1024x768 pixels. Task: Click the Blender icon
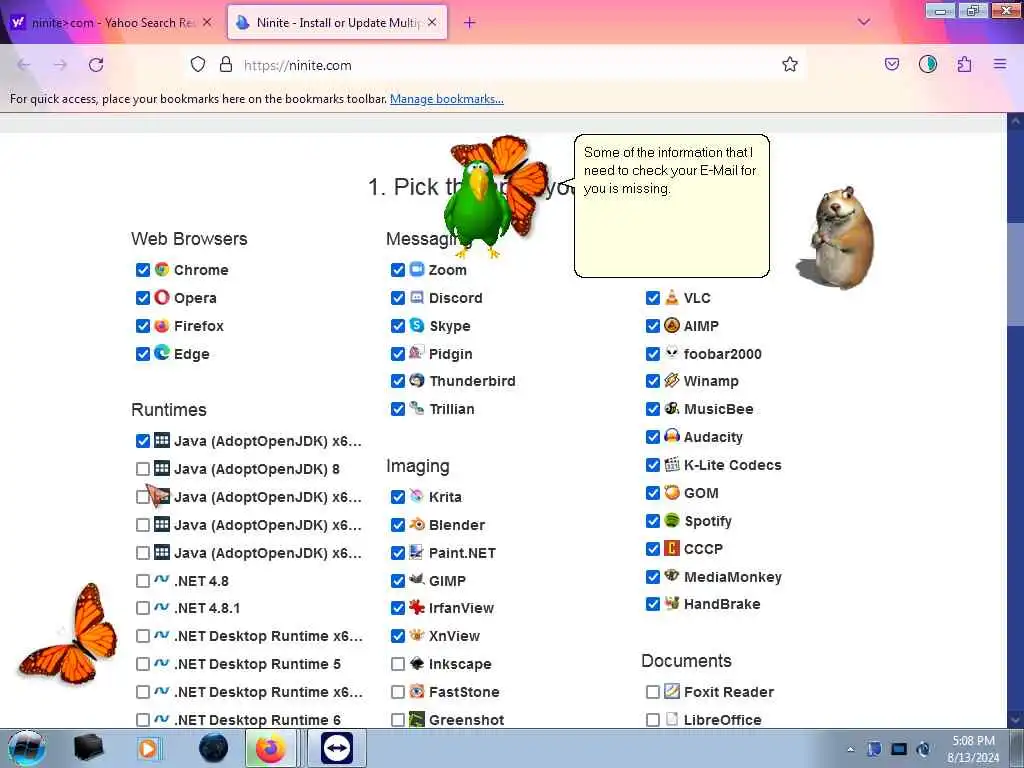417,524
